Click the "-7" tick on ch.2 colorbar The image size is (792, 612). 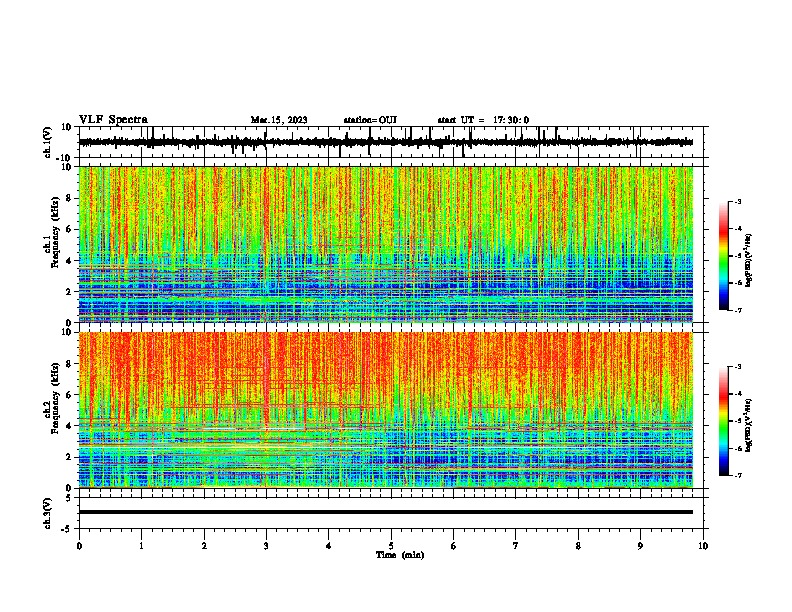click(x=738, y=476)
